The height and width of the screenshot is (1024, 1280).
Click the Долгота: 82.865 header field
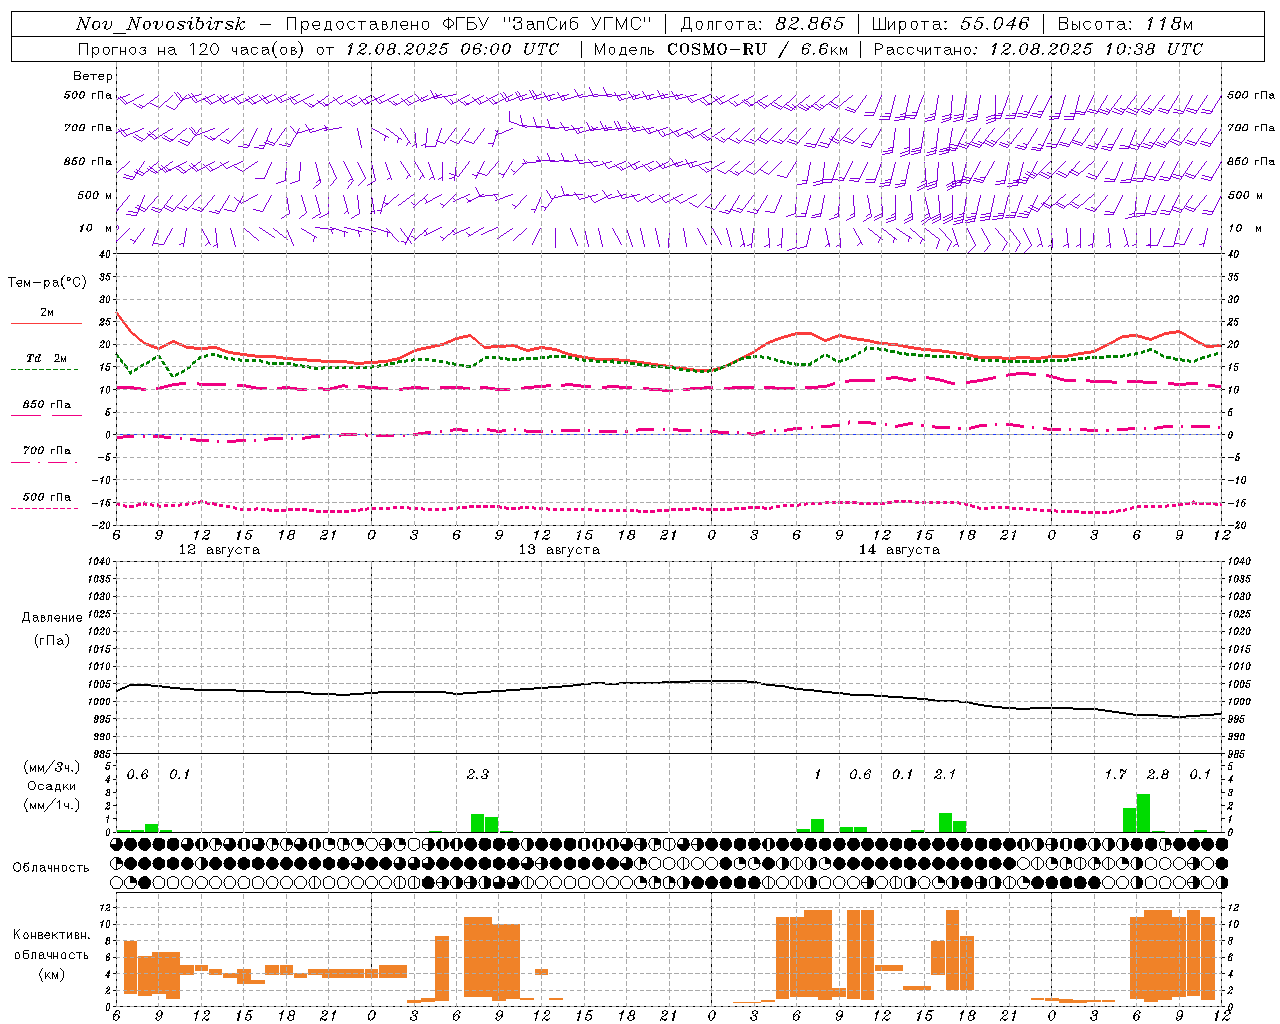point(762,25)
